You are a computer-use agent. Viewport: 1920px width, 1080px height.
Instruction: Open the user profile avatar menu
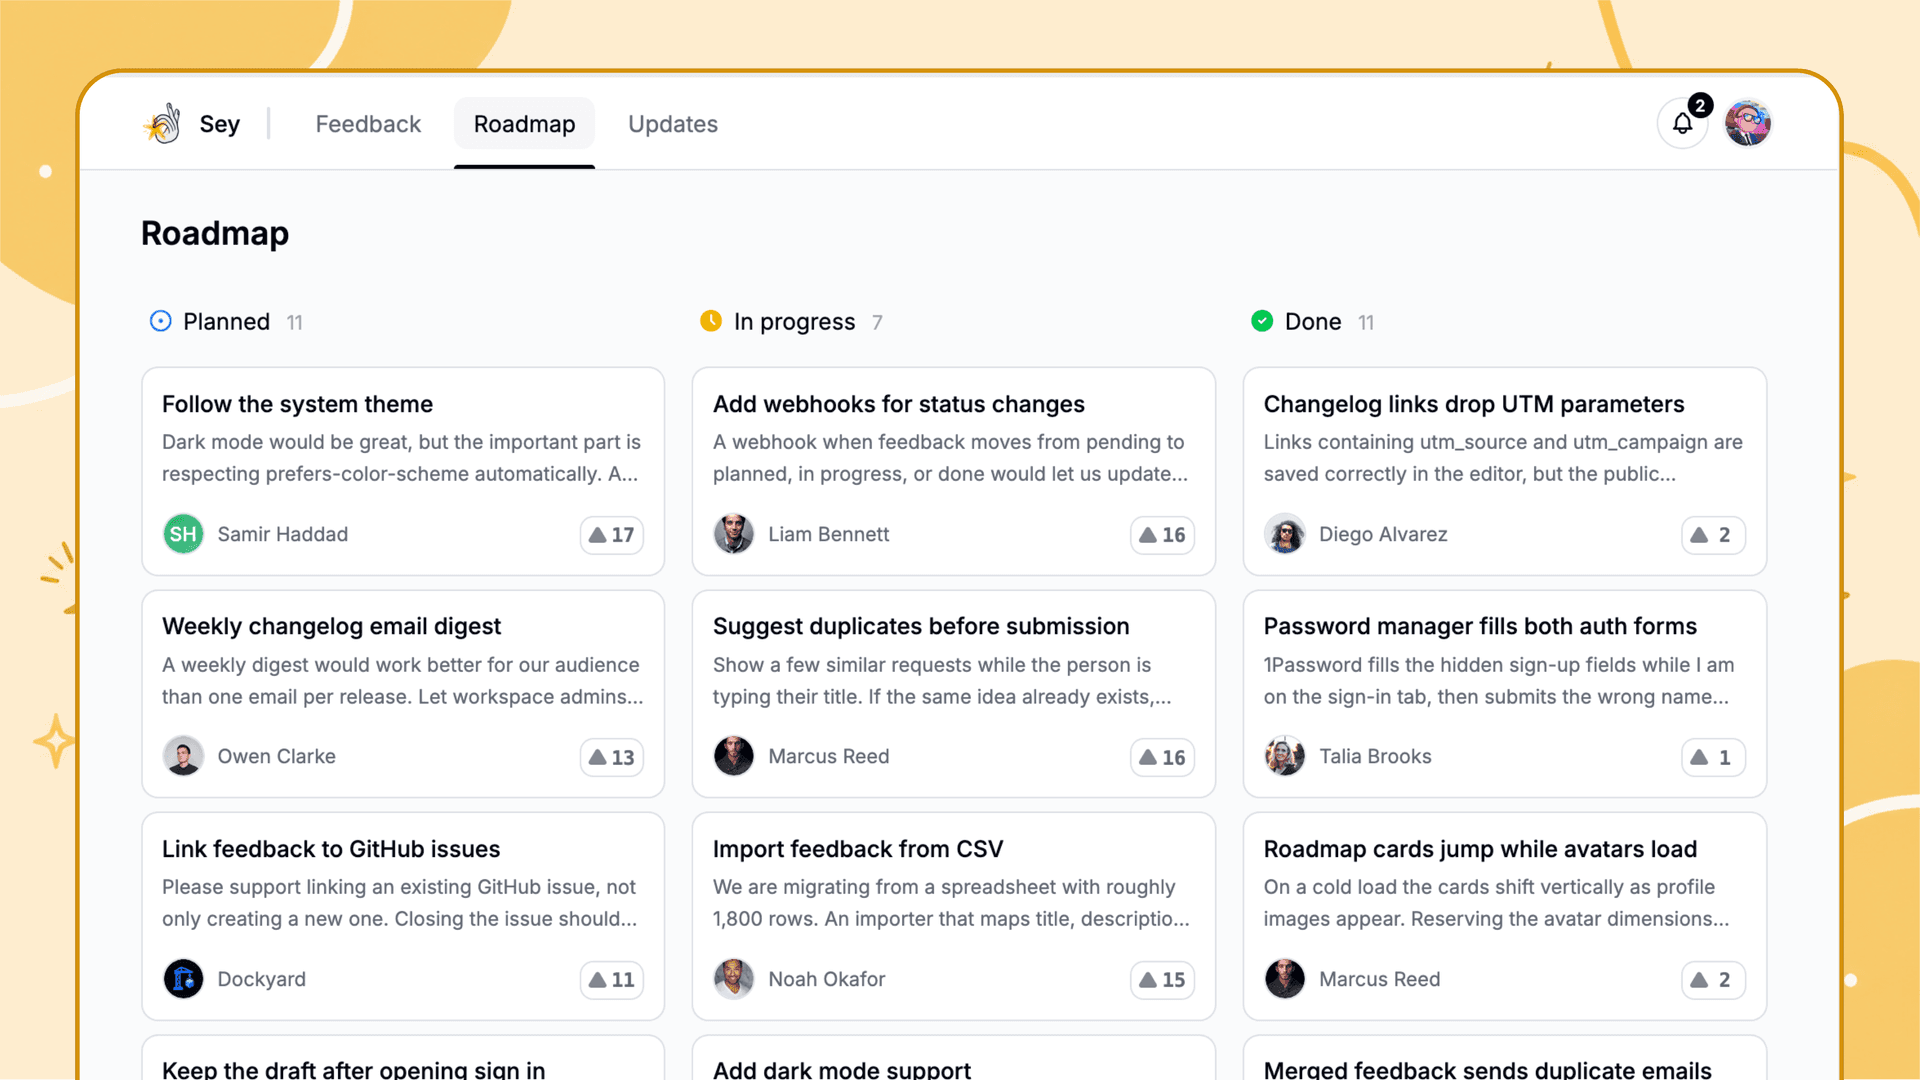click(1747, 124)
